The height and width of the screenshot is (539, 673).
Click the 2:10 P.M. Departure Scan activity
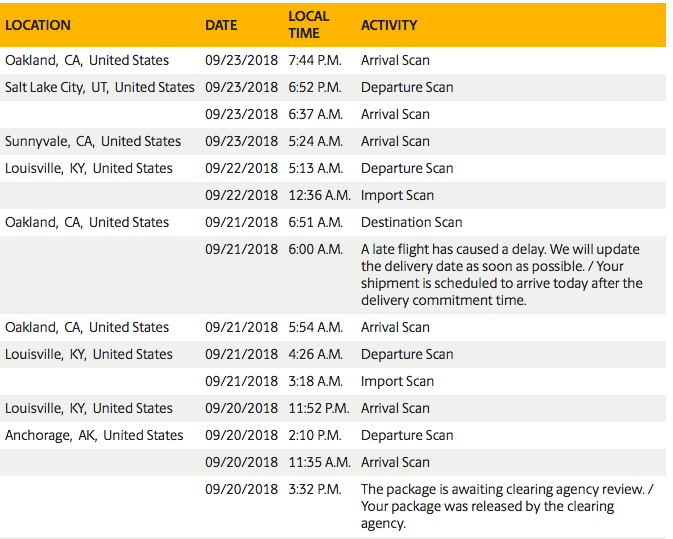407,436
